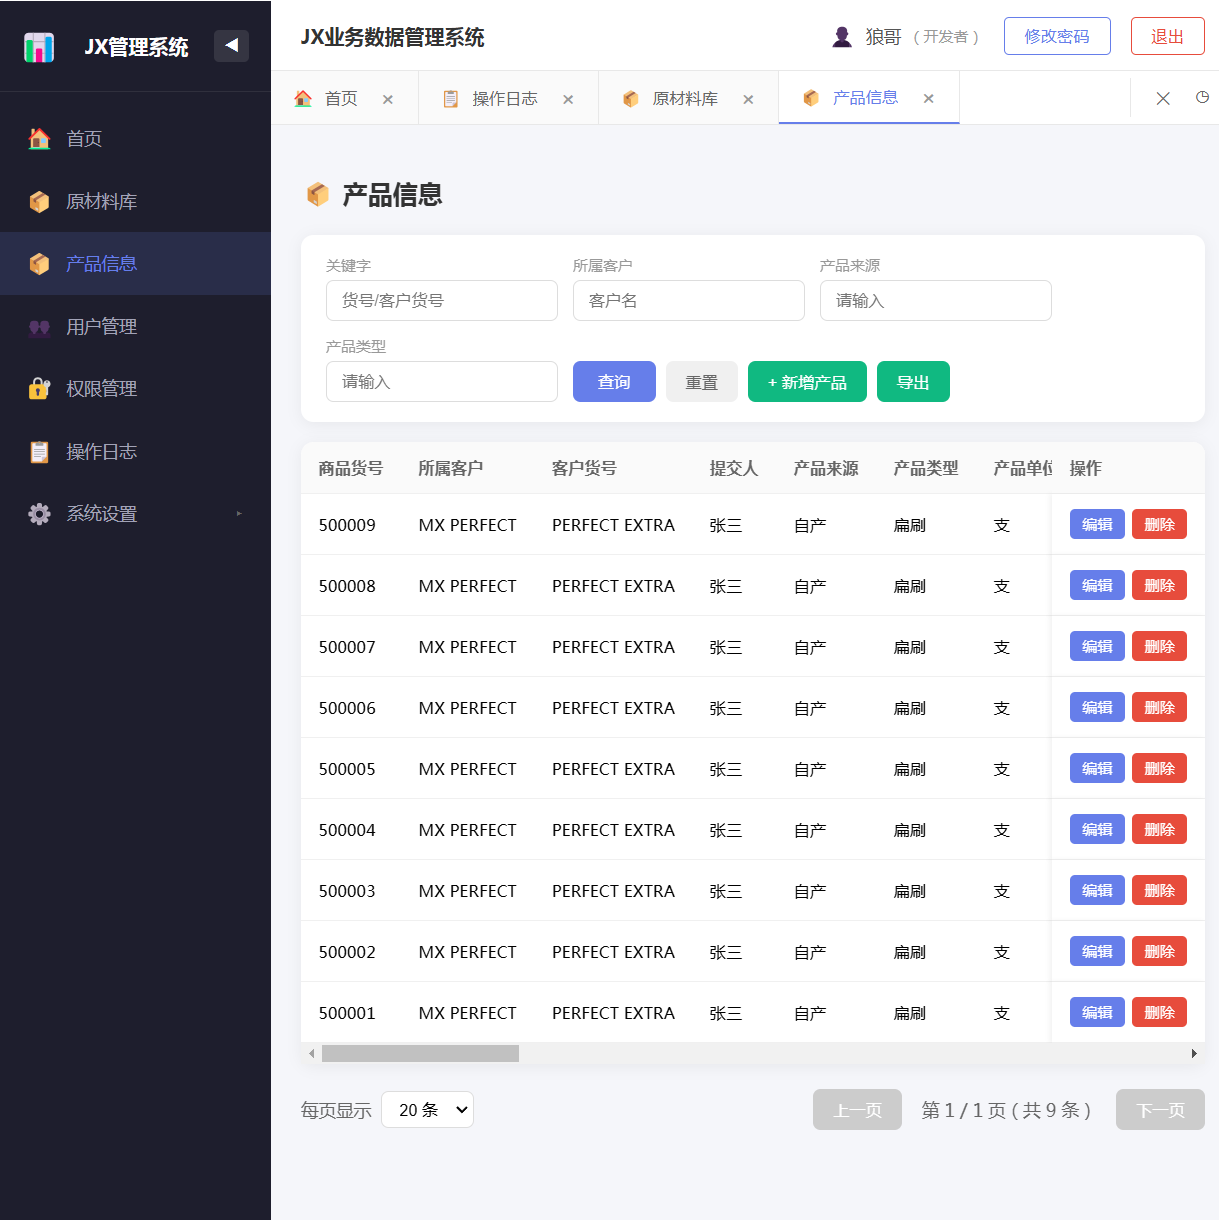Collapse the sidebar with the arrow button
Viewport: 1219px width, 1220px height.
pyautogui.click(x=231, y=45)
